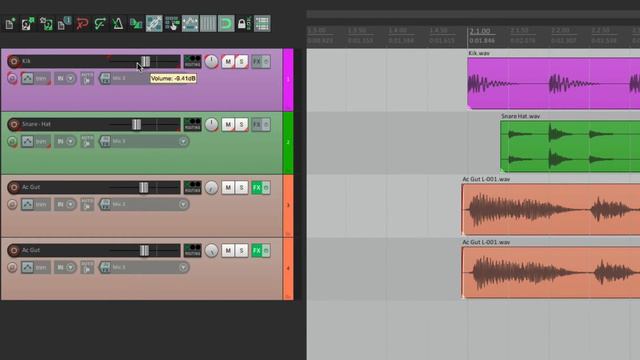
Task: Toggle the Item Grouping toolbar icon
Action: pyautogui.click(x=154, y=24)
